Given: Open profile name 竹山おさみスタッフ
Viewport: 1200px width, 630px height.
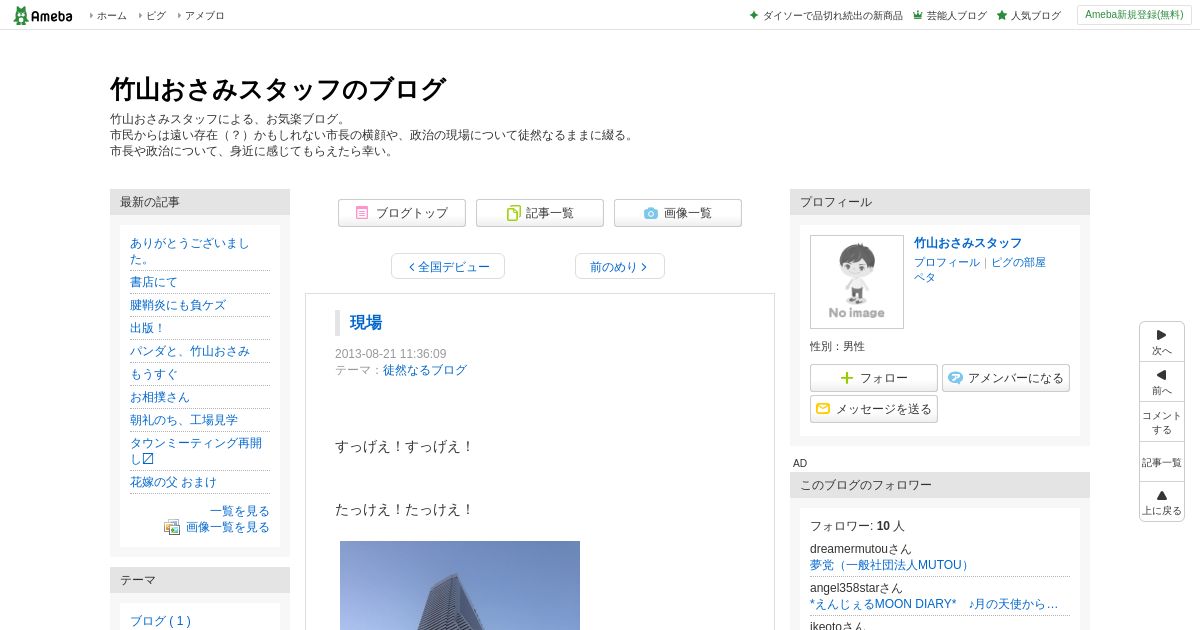Looking at the screenshot, I should tap(968, 243).
